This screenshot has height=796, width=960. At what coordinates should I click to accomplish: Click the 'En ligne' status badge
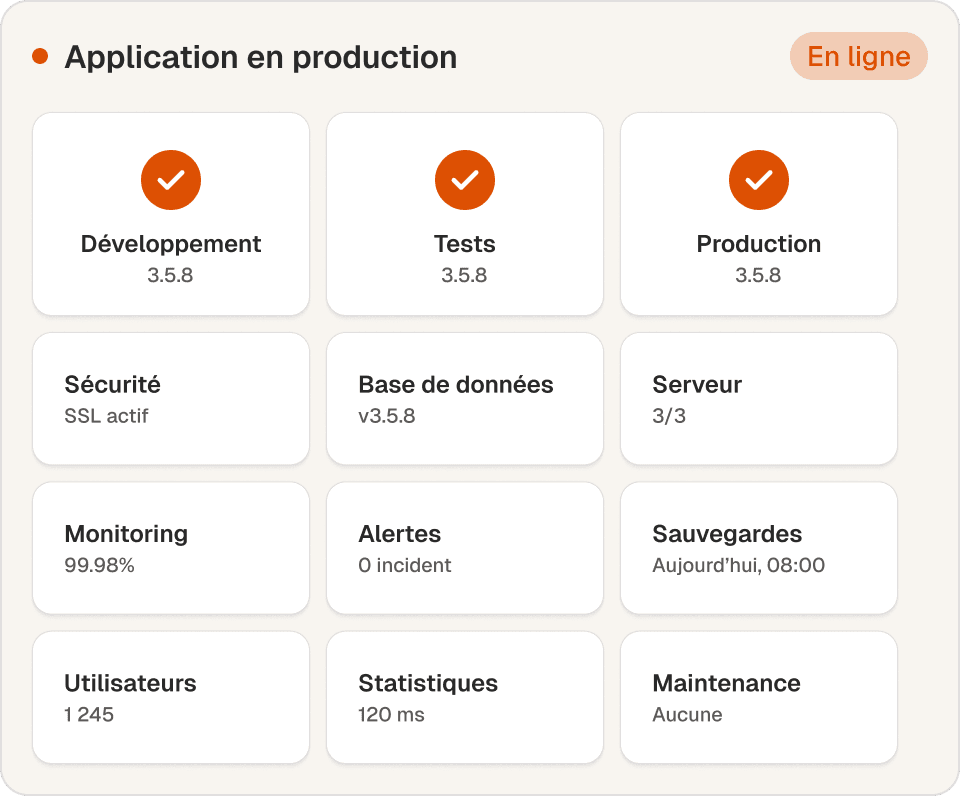tap(858, 56)
